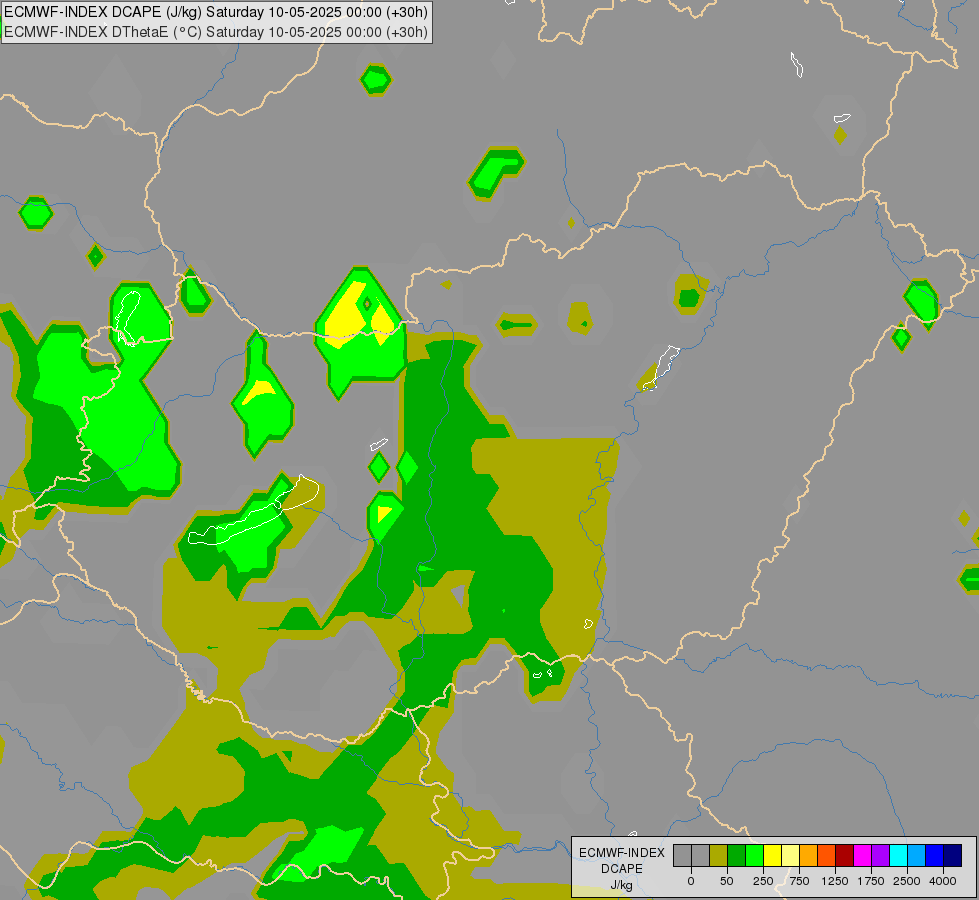Screen dimensions: 979x900
Task: Click the legend value 1750
Action: click(x=871, y=881)
